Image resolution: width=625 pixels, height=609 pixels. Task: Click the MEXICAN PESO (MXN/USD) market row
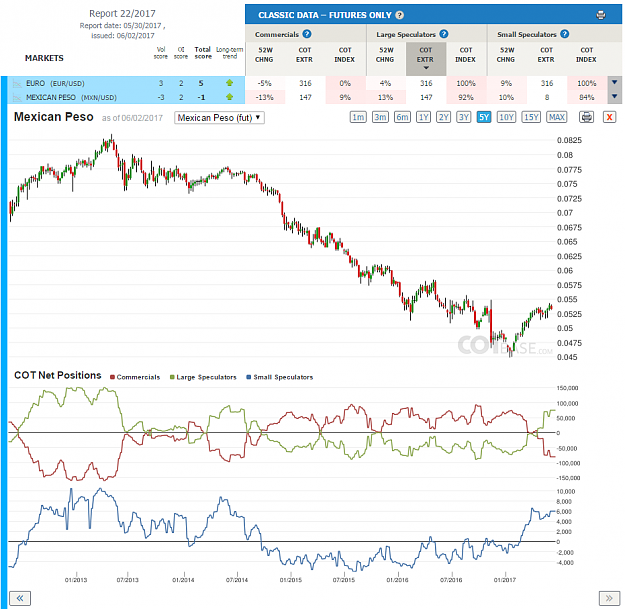point(126,97)
